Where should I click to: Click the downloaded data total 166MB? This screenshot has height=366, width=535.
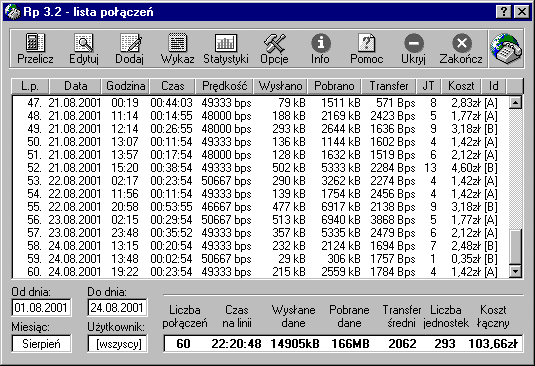[x=350, y=344]
